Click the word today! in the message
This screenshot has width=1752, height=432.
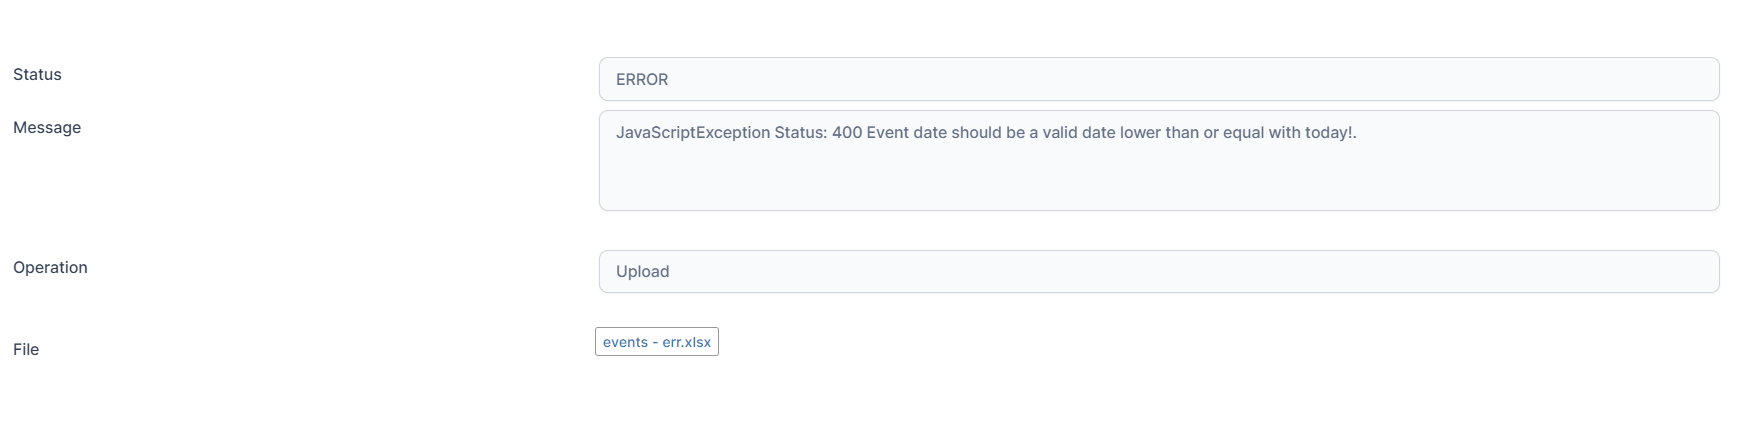(x=1330, y=133)
